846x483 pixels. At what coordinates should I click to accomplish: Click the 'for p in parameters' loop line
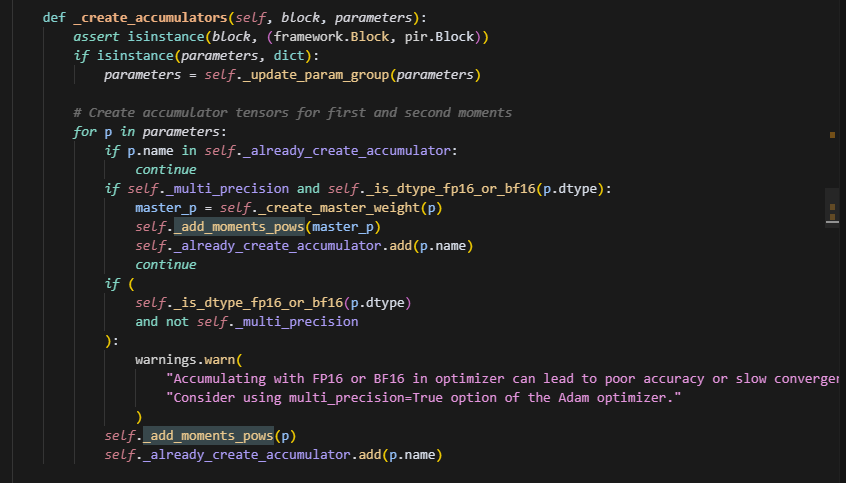150,132
